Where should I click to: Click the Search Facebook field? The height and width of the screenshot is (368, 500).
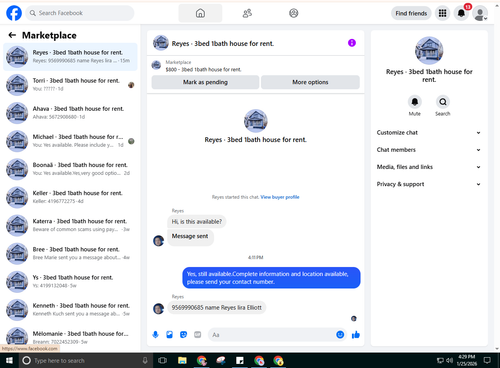click(x=80, y=13)
